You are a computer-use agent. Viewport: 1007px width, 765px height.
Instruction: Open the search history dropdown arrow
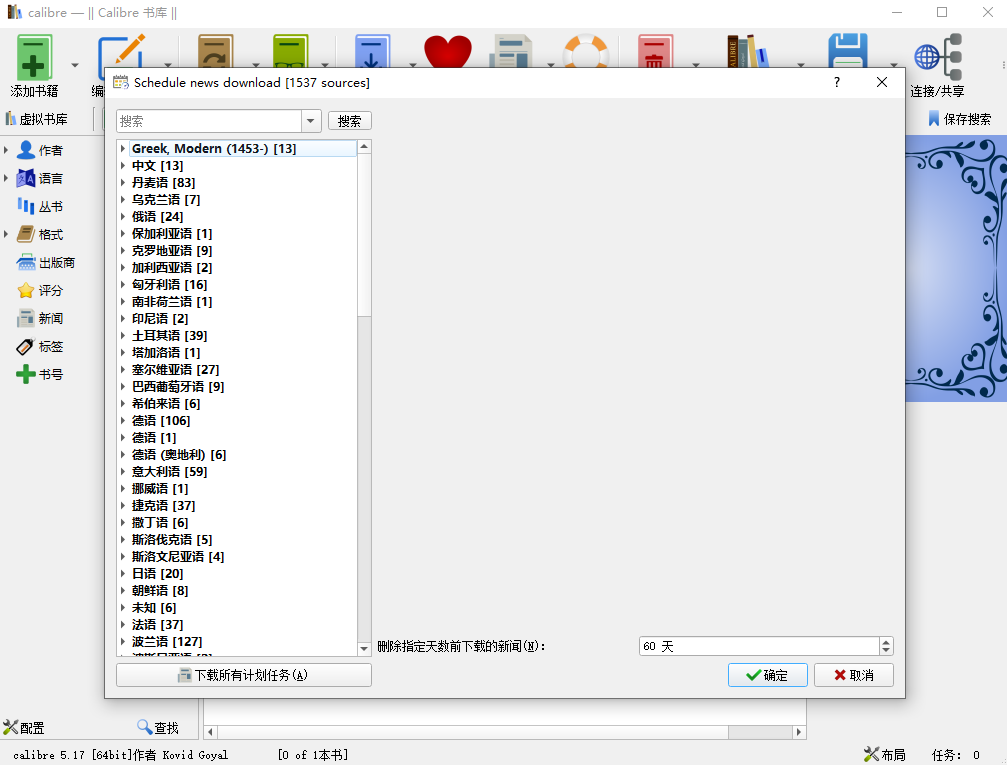[311, 121]
